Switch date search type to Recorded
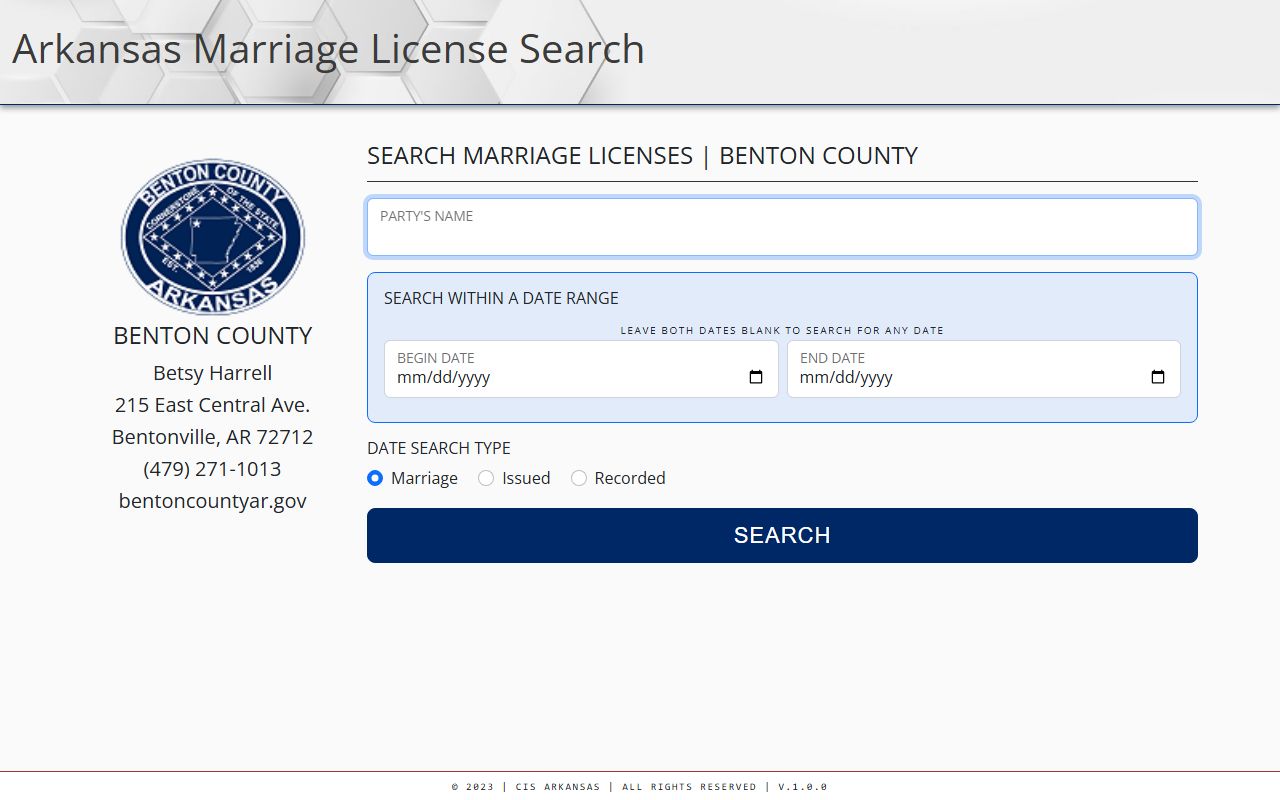The height and width of the screenshot is (800, 1280). 579,478
